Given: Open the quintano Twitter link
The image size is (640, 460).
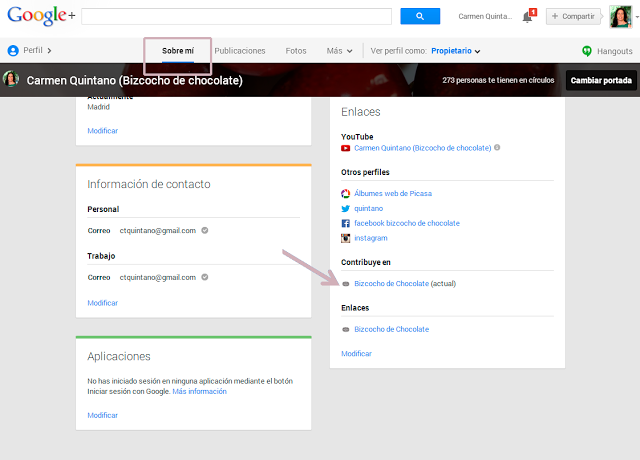Looking at the screenshot, I should pyautogui.click(x=369, y=209).
